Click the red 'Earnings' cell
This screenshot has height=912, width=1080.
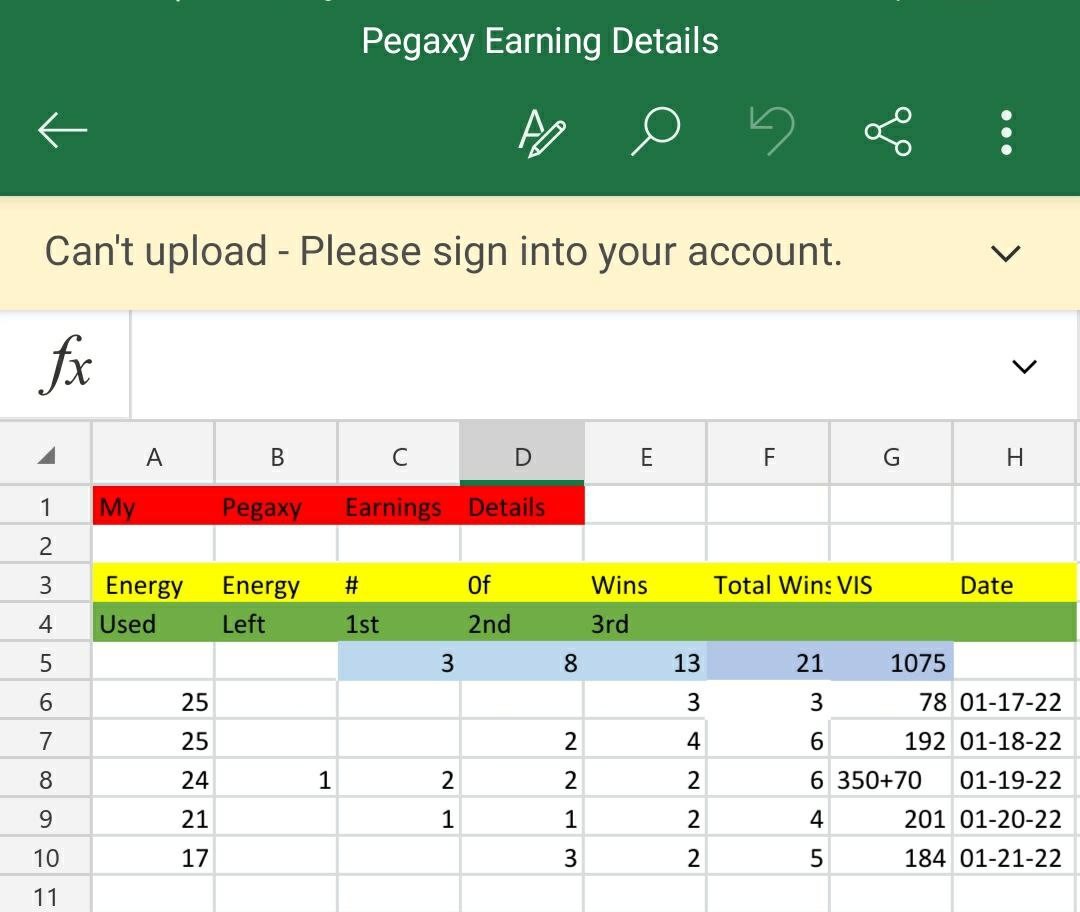point(399,506)
